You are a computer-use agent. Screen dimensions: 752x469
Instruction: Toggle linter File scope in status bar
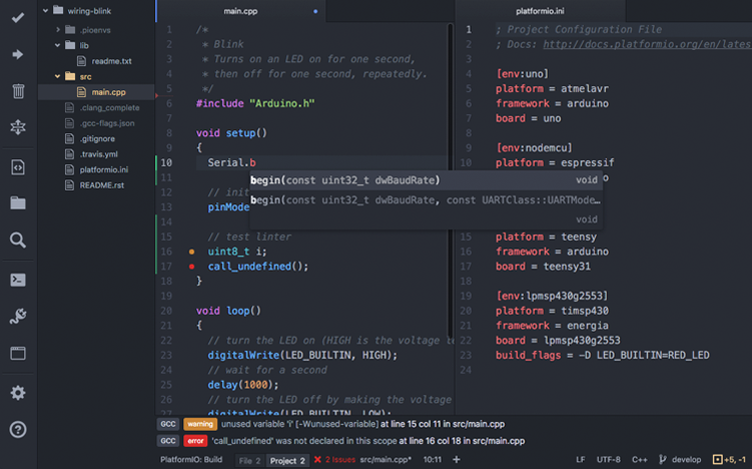(249, 460)
